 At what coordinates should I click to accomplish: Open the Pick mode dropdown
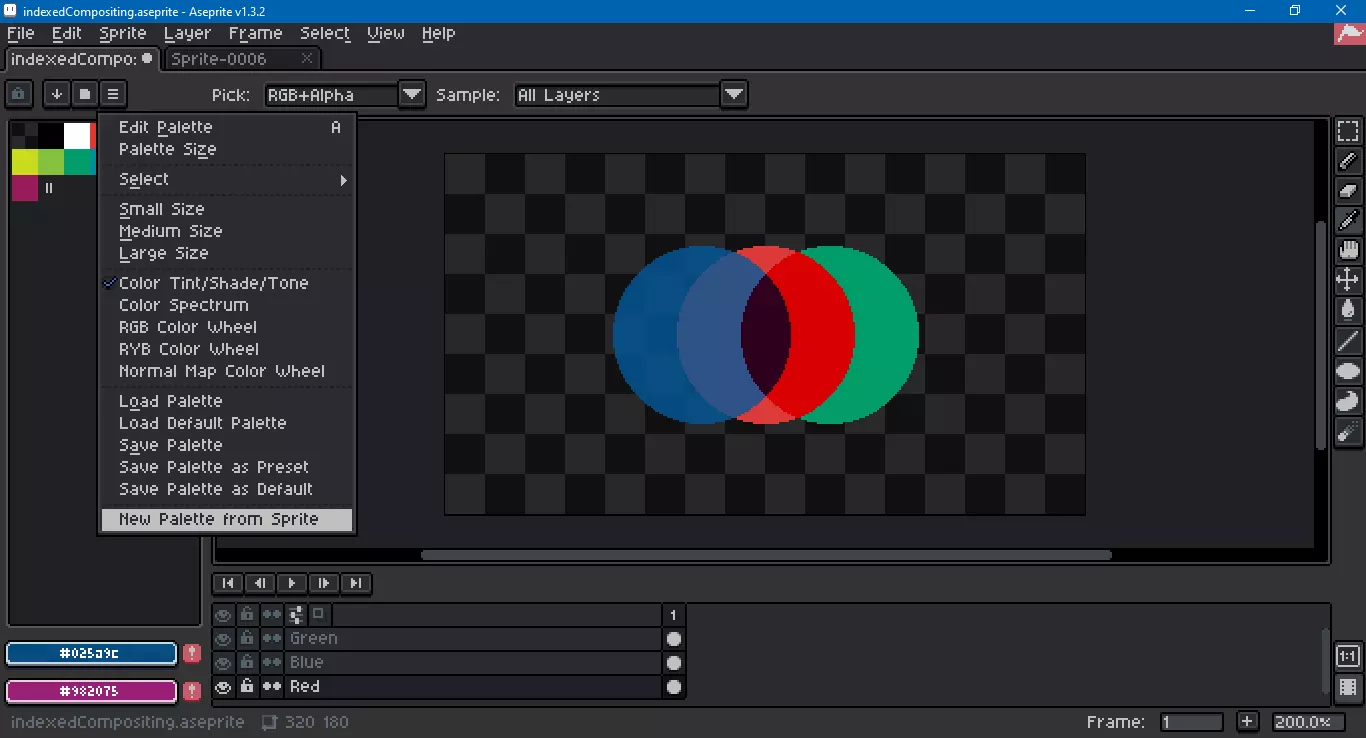point(411,95)
